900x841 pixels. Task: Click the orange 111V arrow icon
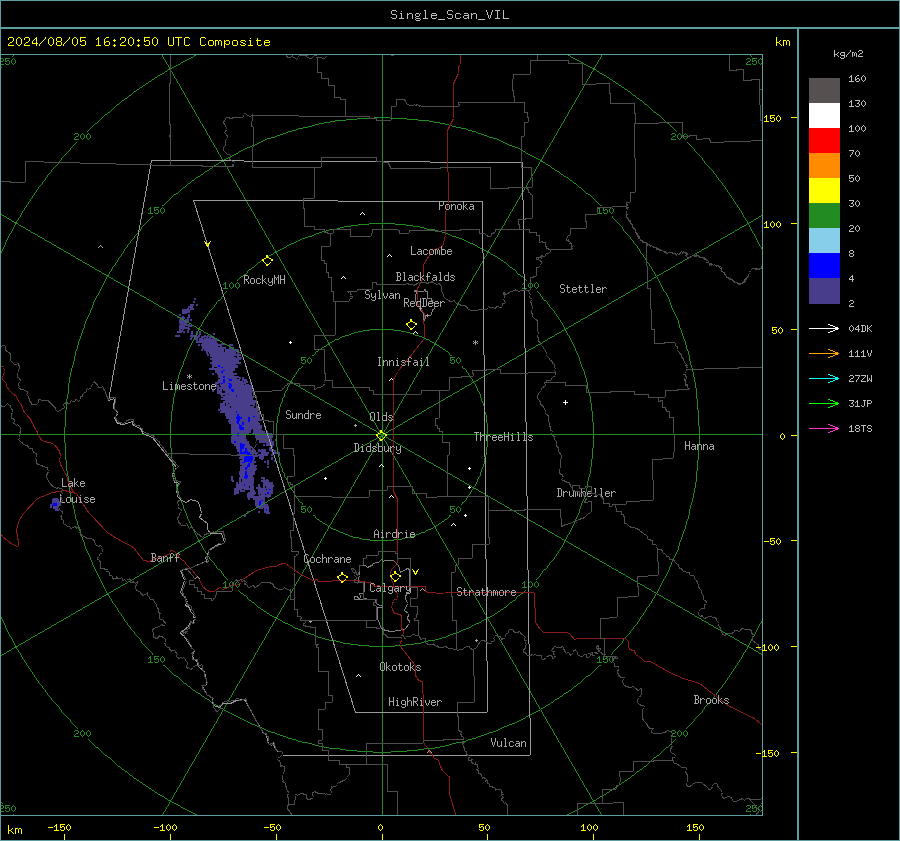click(824, 354)
